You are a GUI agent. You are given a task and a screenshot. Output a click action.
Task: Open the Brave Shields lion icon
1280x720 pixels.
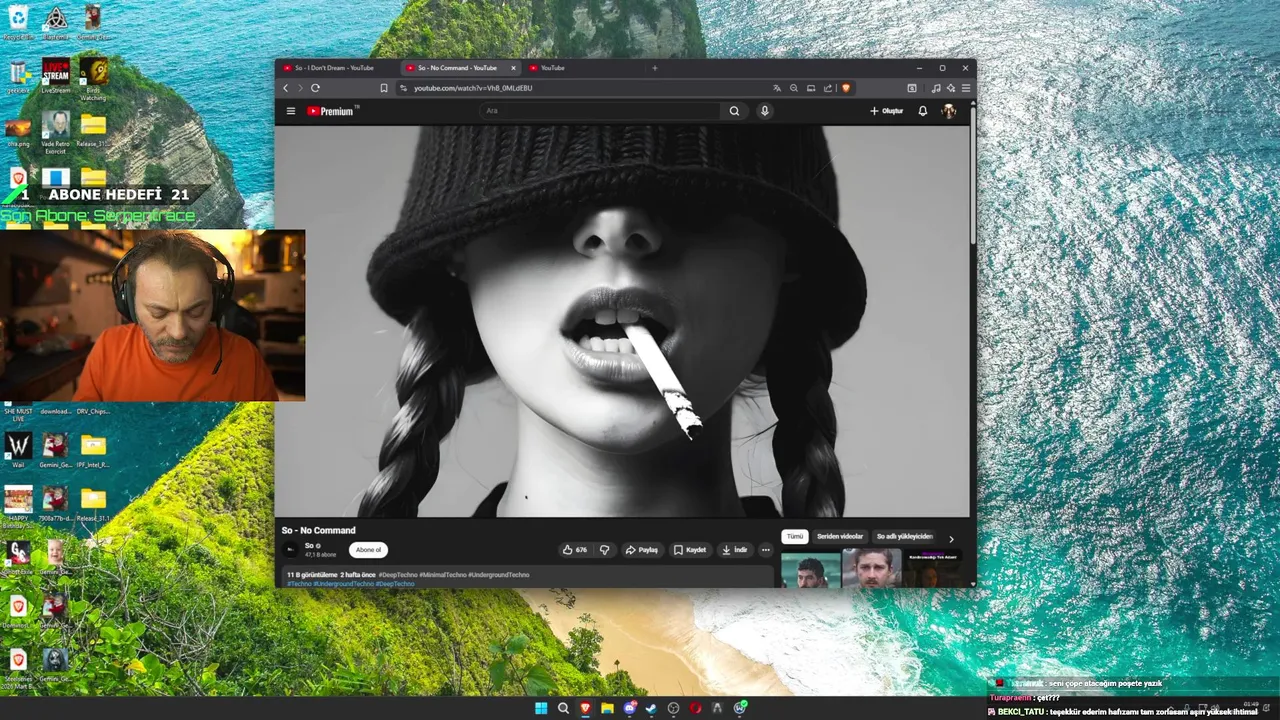tap(845, 88)
